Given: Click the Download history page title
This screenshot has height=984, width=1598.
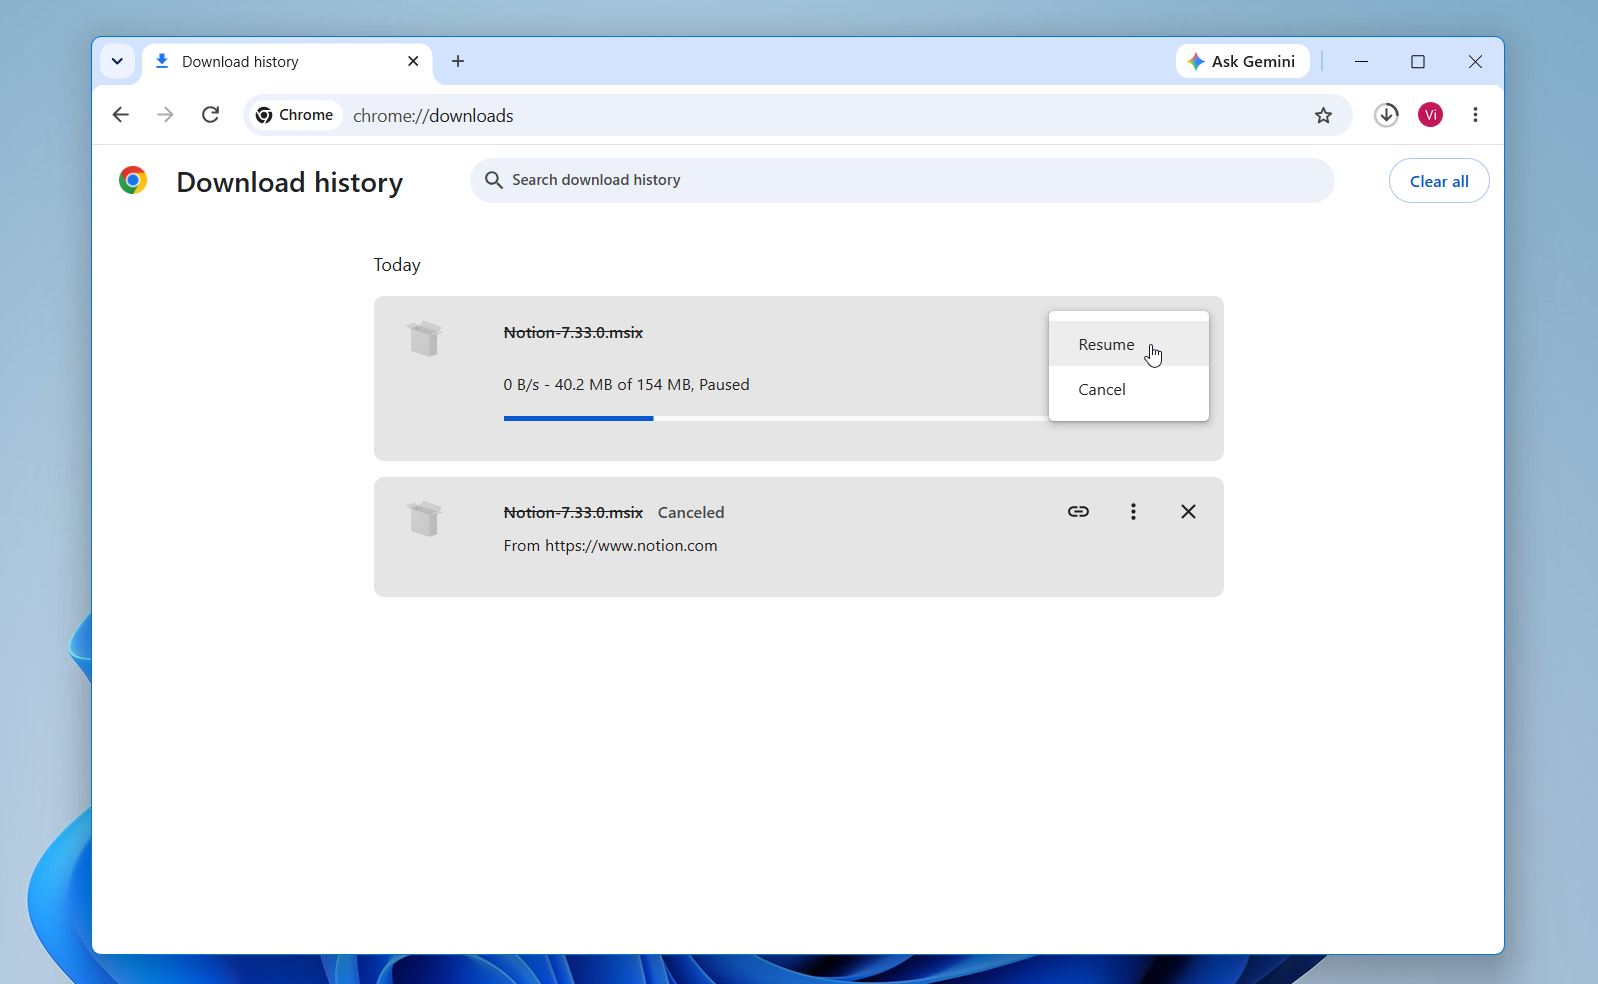Looking at the screenshot, I should coord(290,182).
